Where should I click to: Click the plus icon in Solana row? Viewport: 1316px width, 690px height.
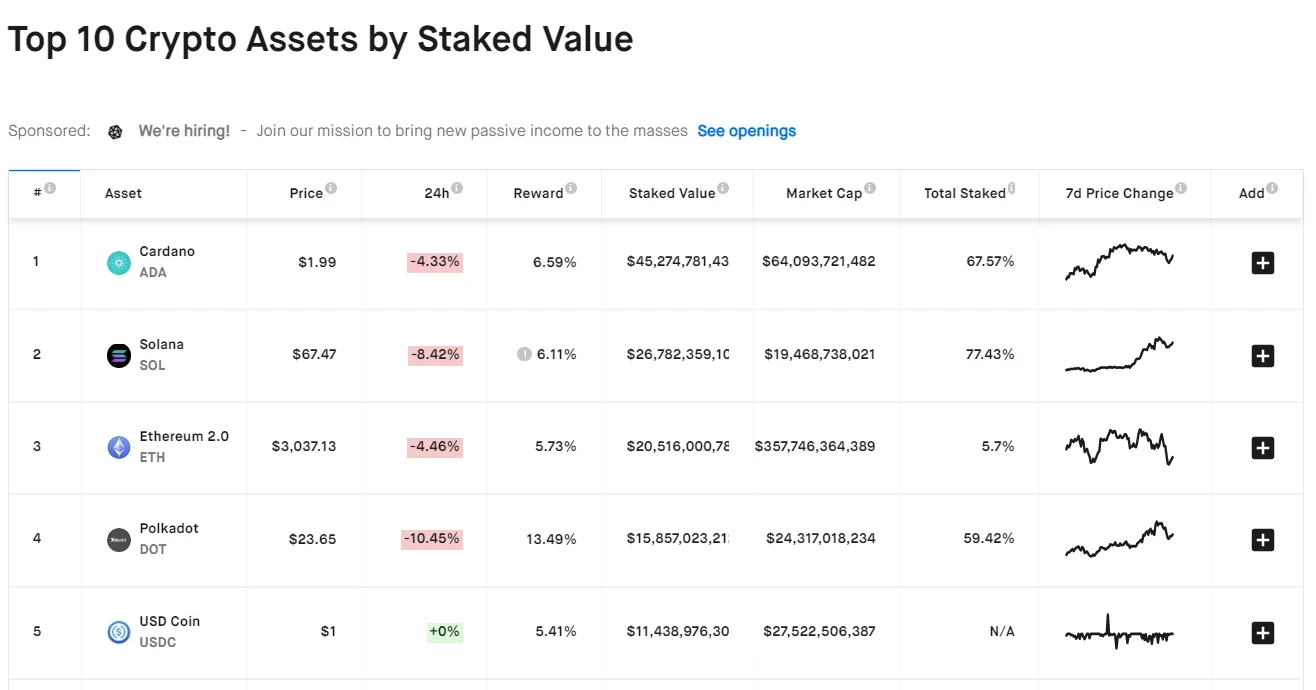tap(1263, 355)
